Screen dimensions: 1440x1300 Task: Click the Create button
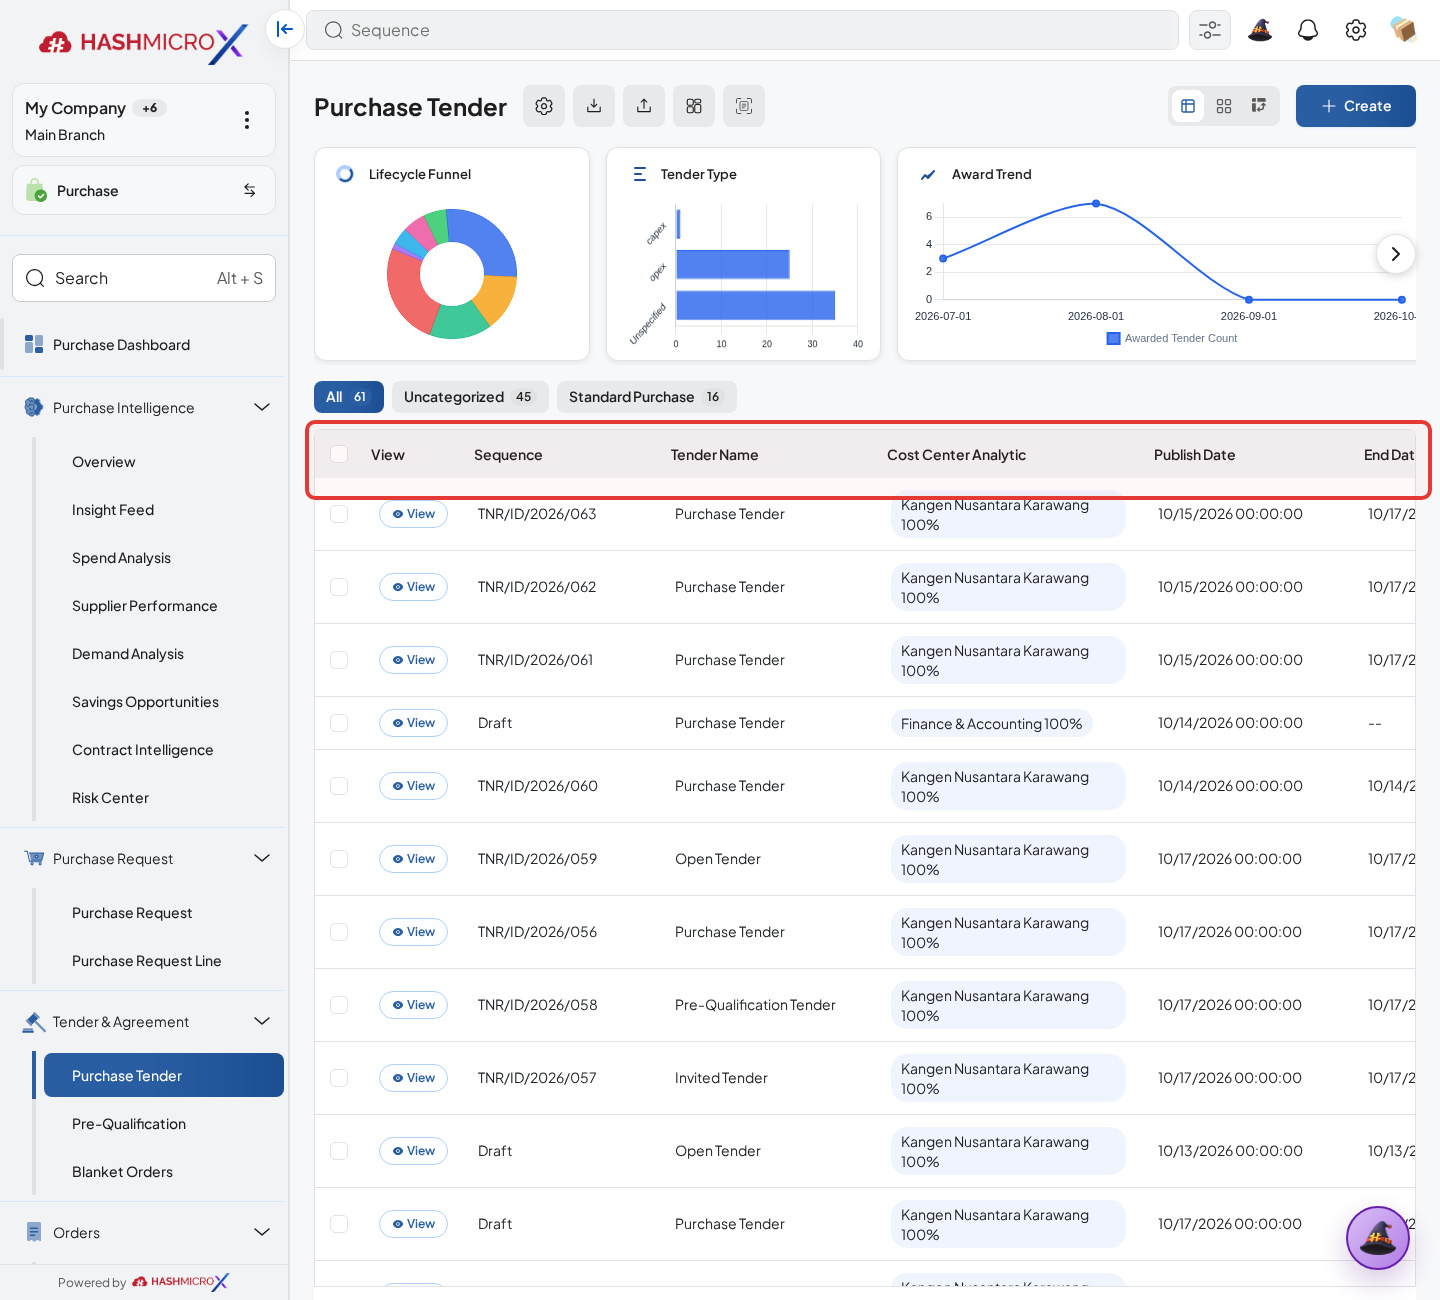click(x=1356, y=106)
